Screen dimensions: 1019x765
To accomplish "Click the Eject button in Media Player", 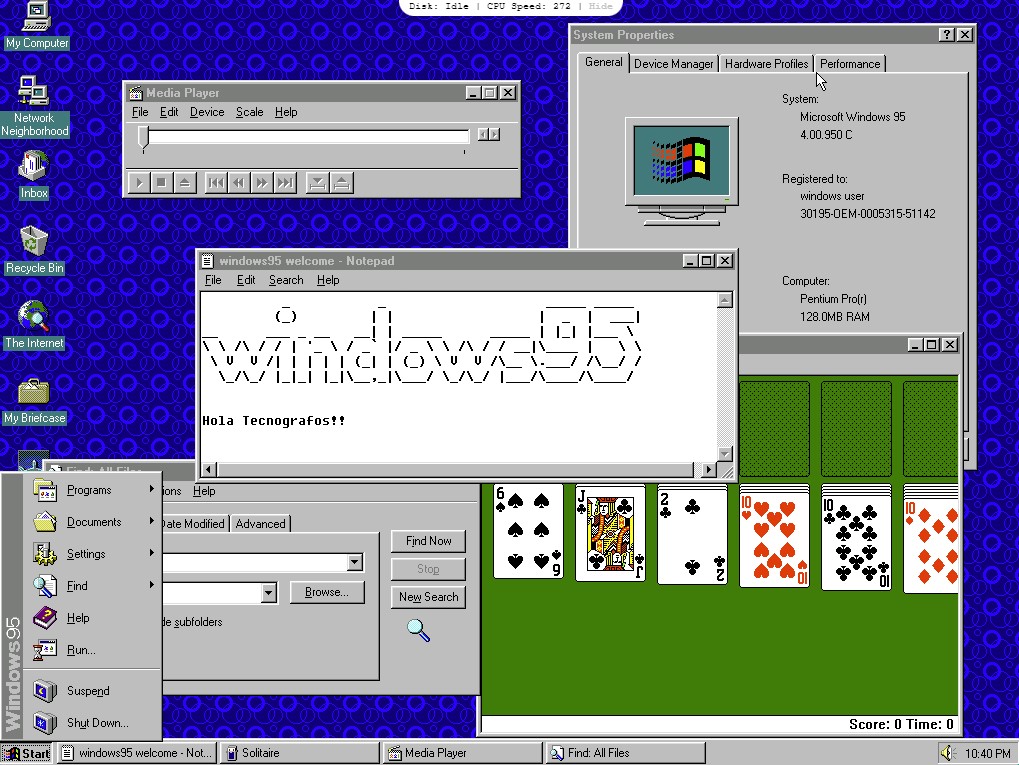I will coord(185,182).
